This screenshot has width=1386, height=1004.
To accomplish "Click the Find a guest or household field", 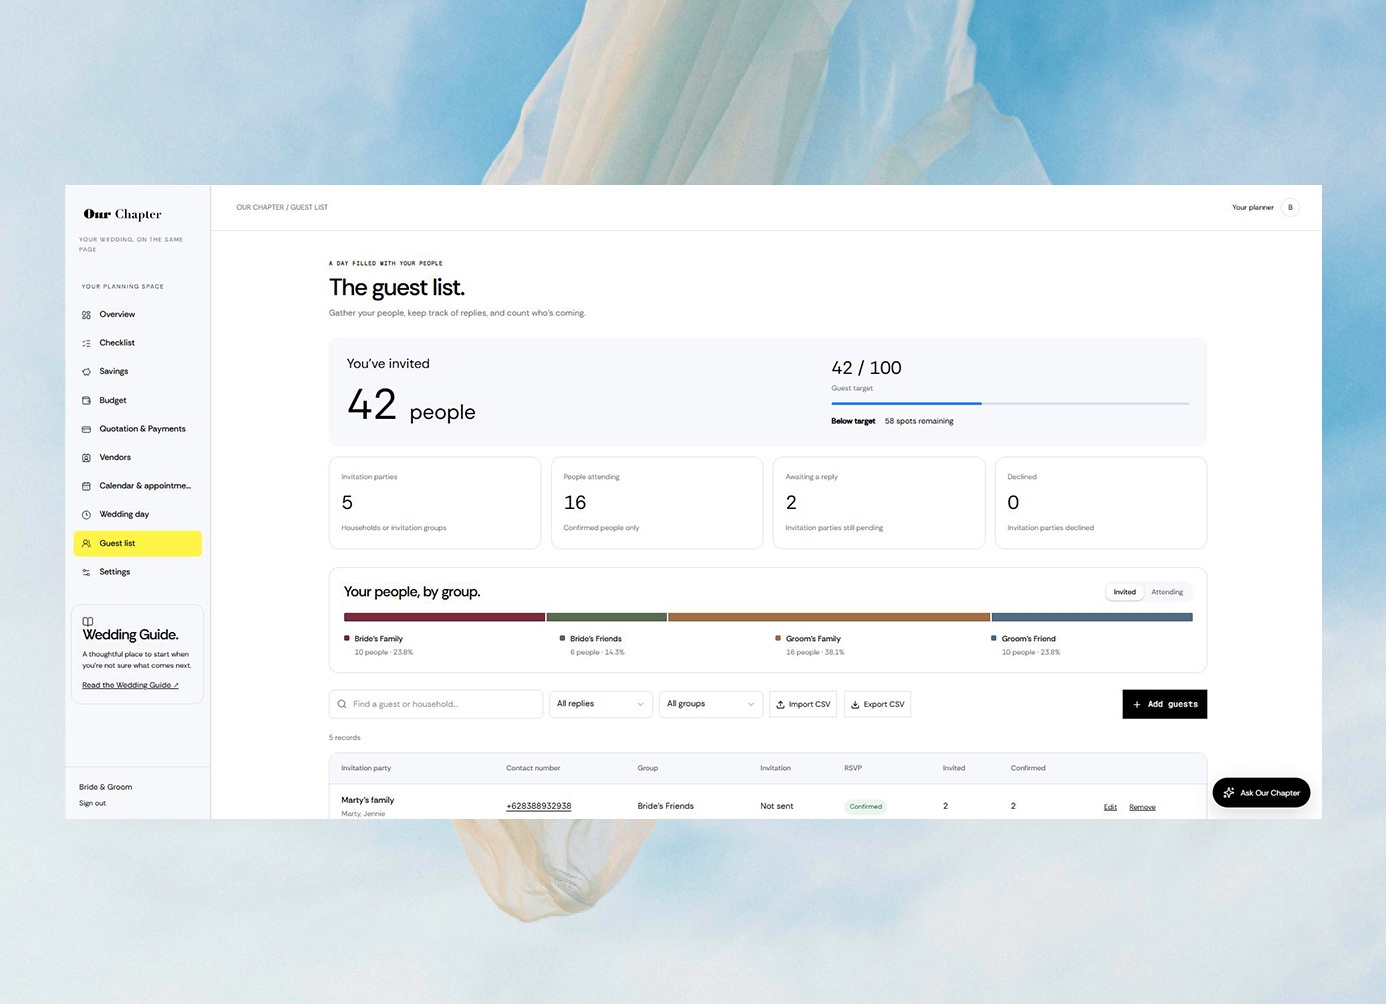I will click(436, 704).
